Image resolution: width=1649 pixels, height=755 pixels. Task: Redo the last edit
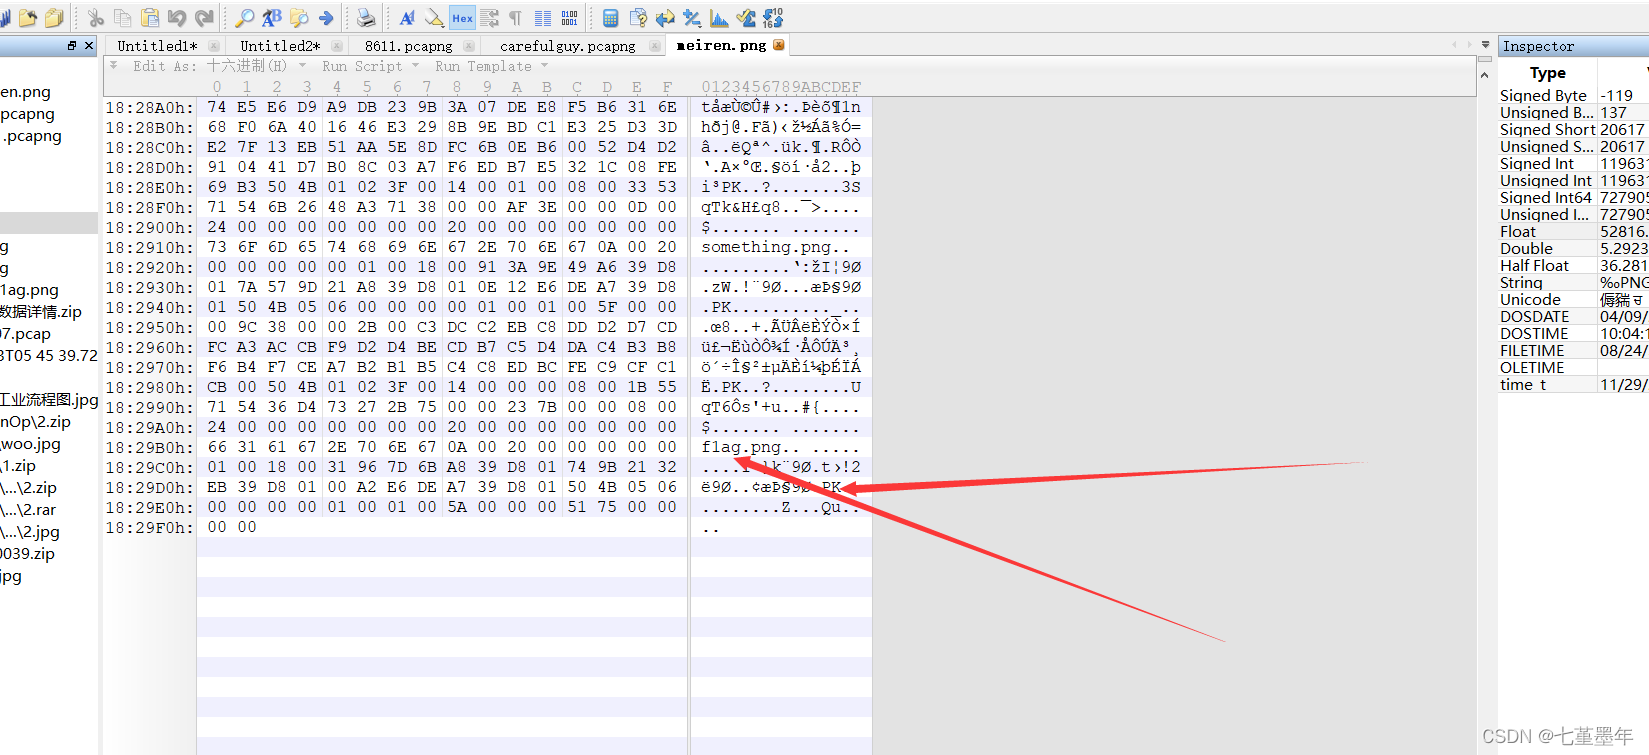[204, 18]
